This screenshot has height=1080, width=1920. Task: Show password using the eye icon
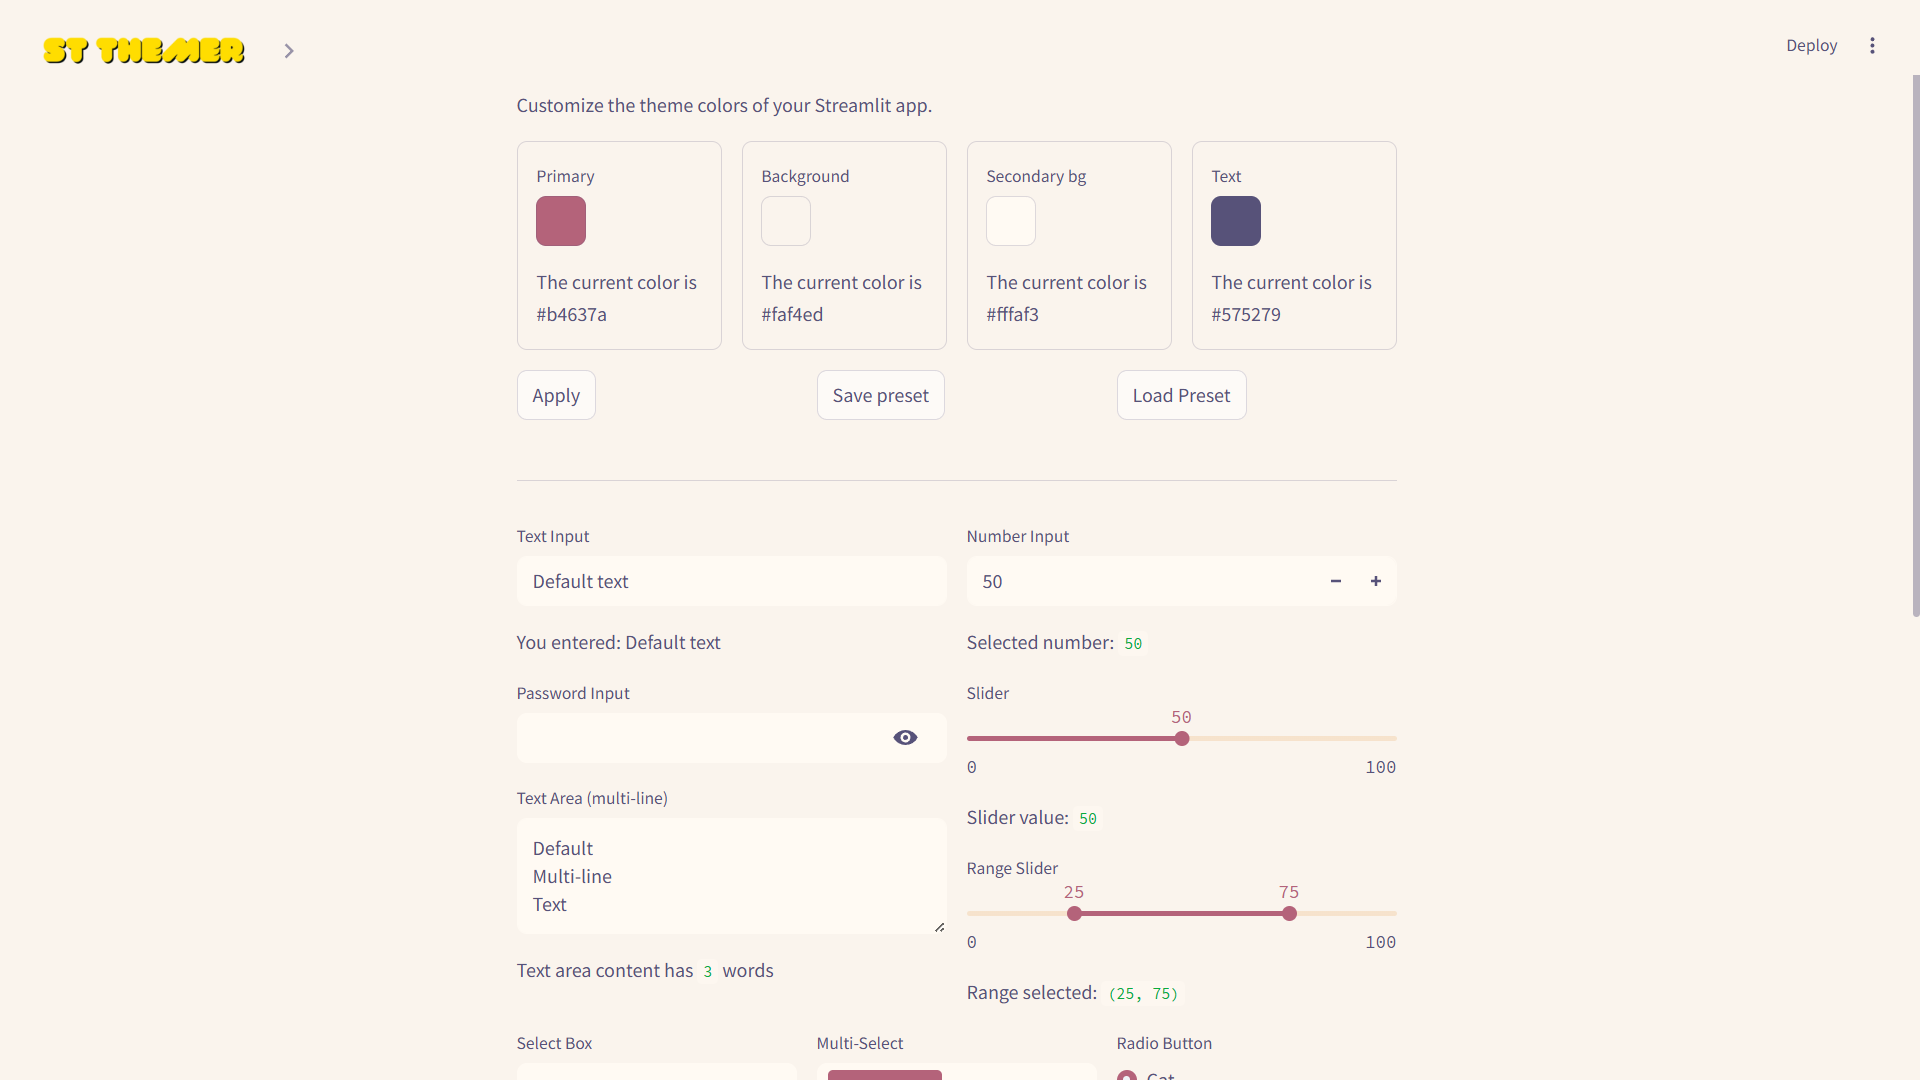click(x=905, y=738)
